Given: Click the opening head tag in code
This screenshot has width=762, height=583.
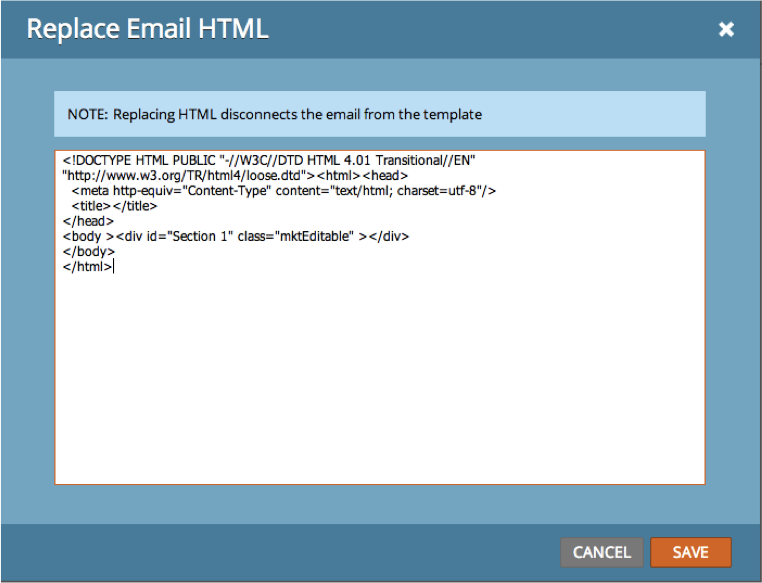Looking at the screenshot, I should (x=385, y=175).
